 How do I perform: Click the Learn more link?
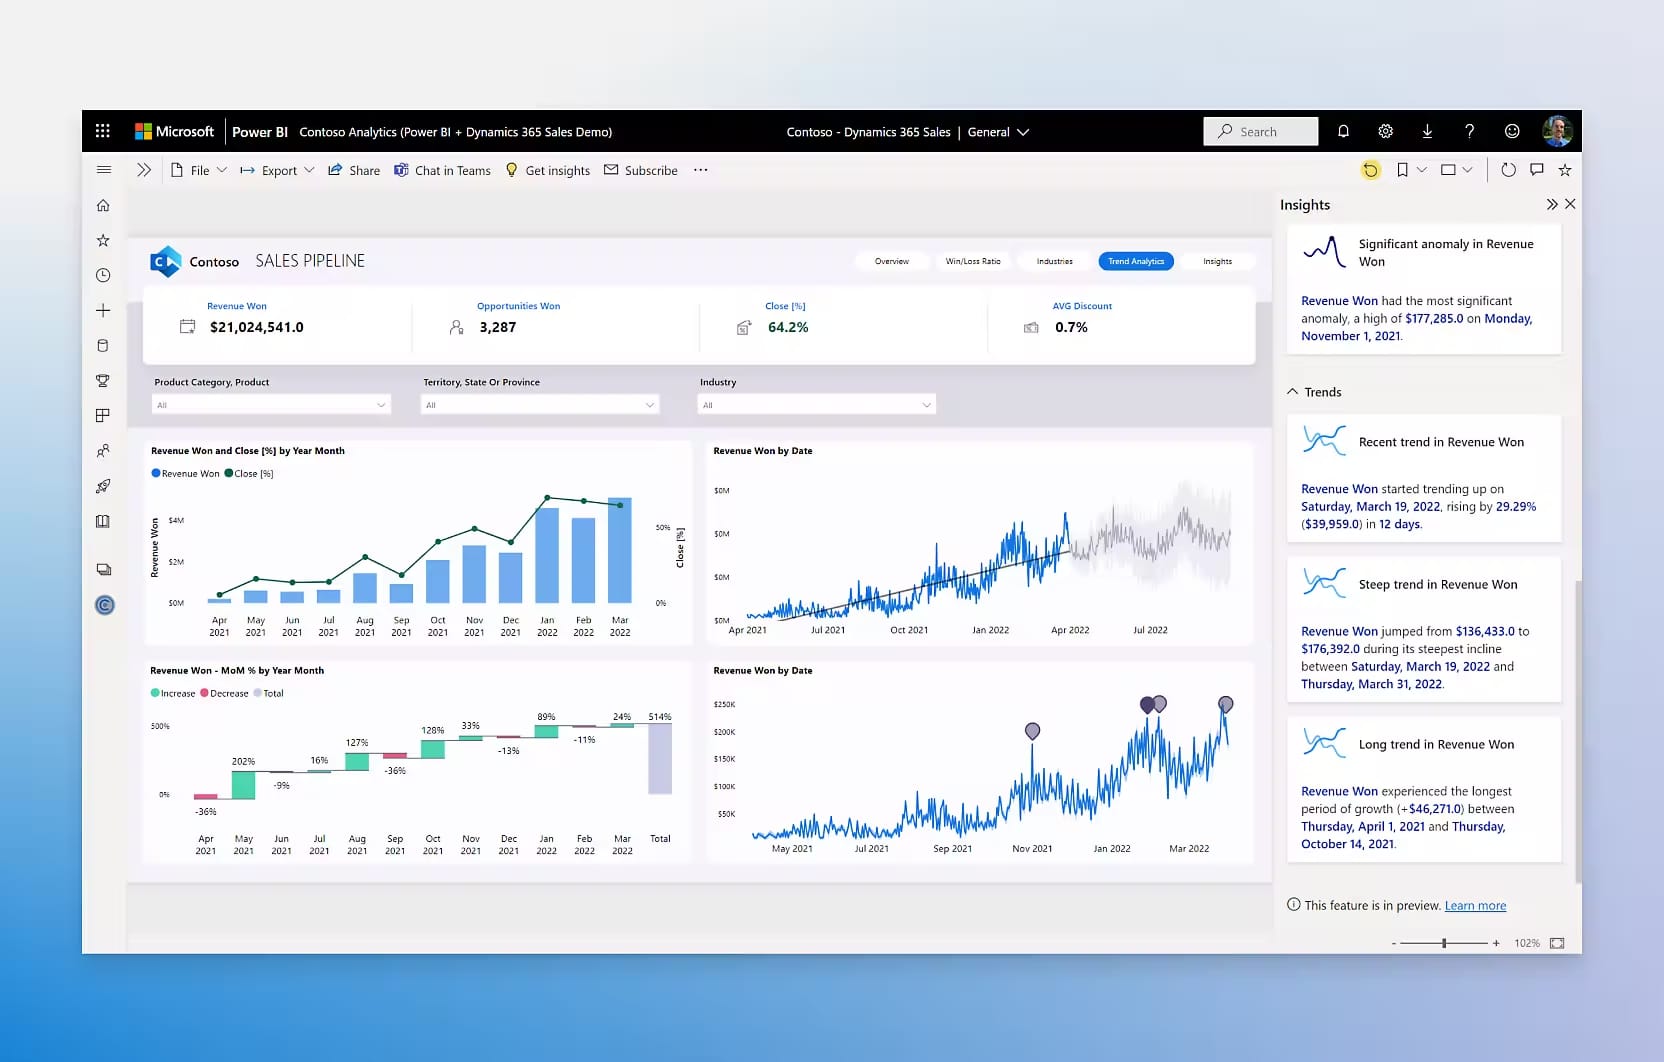(1475, 905)
